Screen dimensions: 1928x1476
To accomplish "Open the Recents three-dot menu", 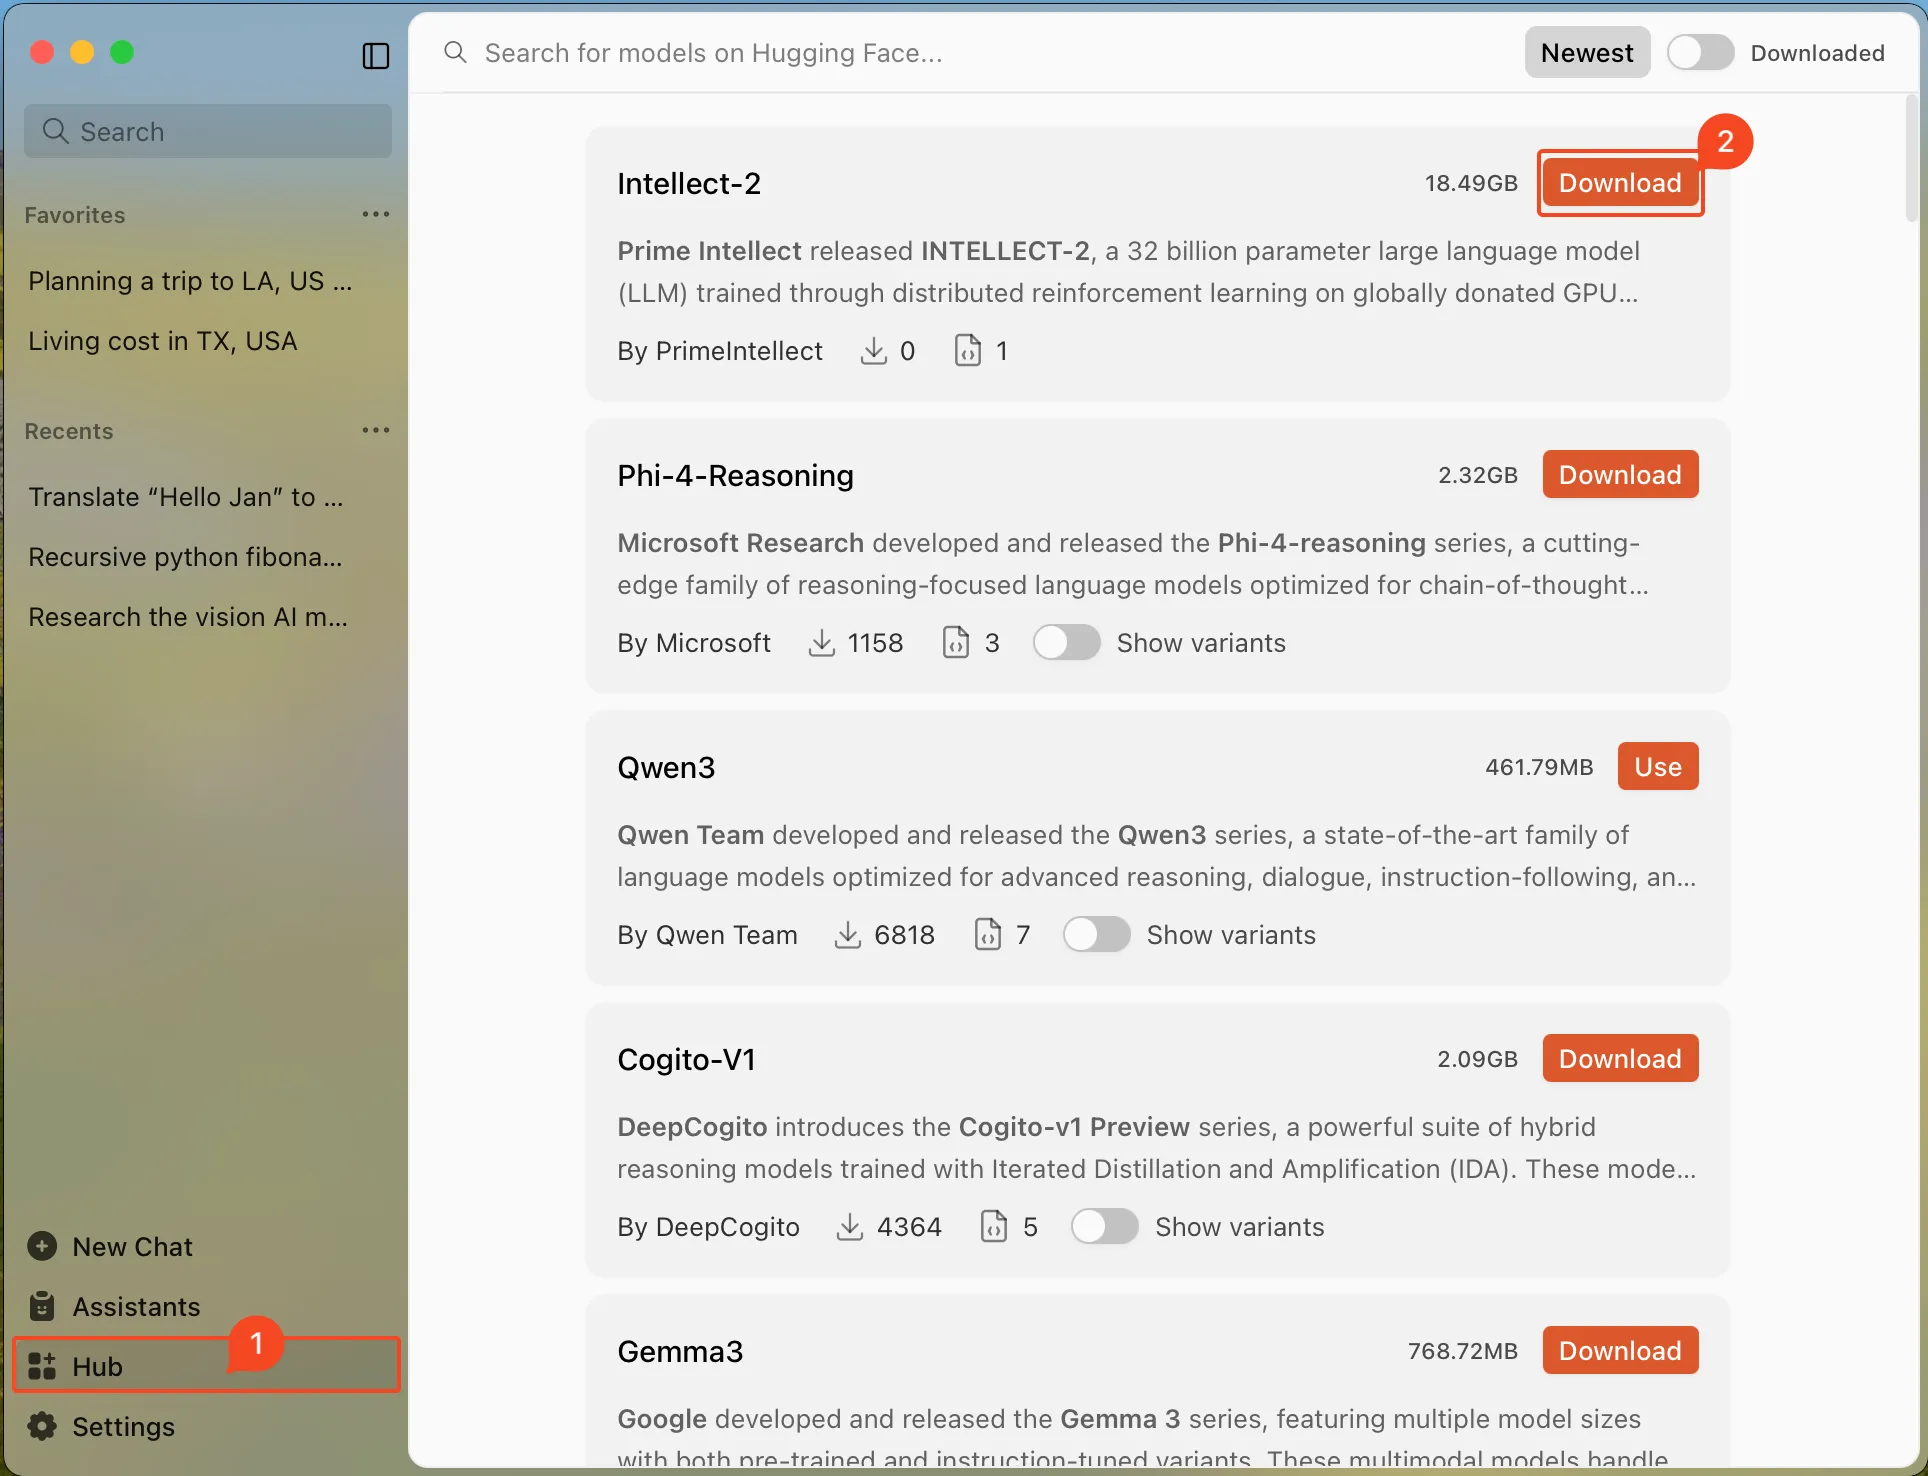I will tap(376, 430).
